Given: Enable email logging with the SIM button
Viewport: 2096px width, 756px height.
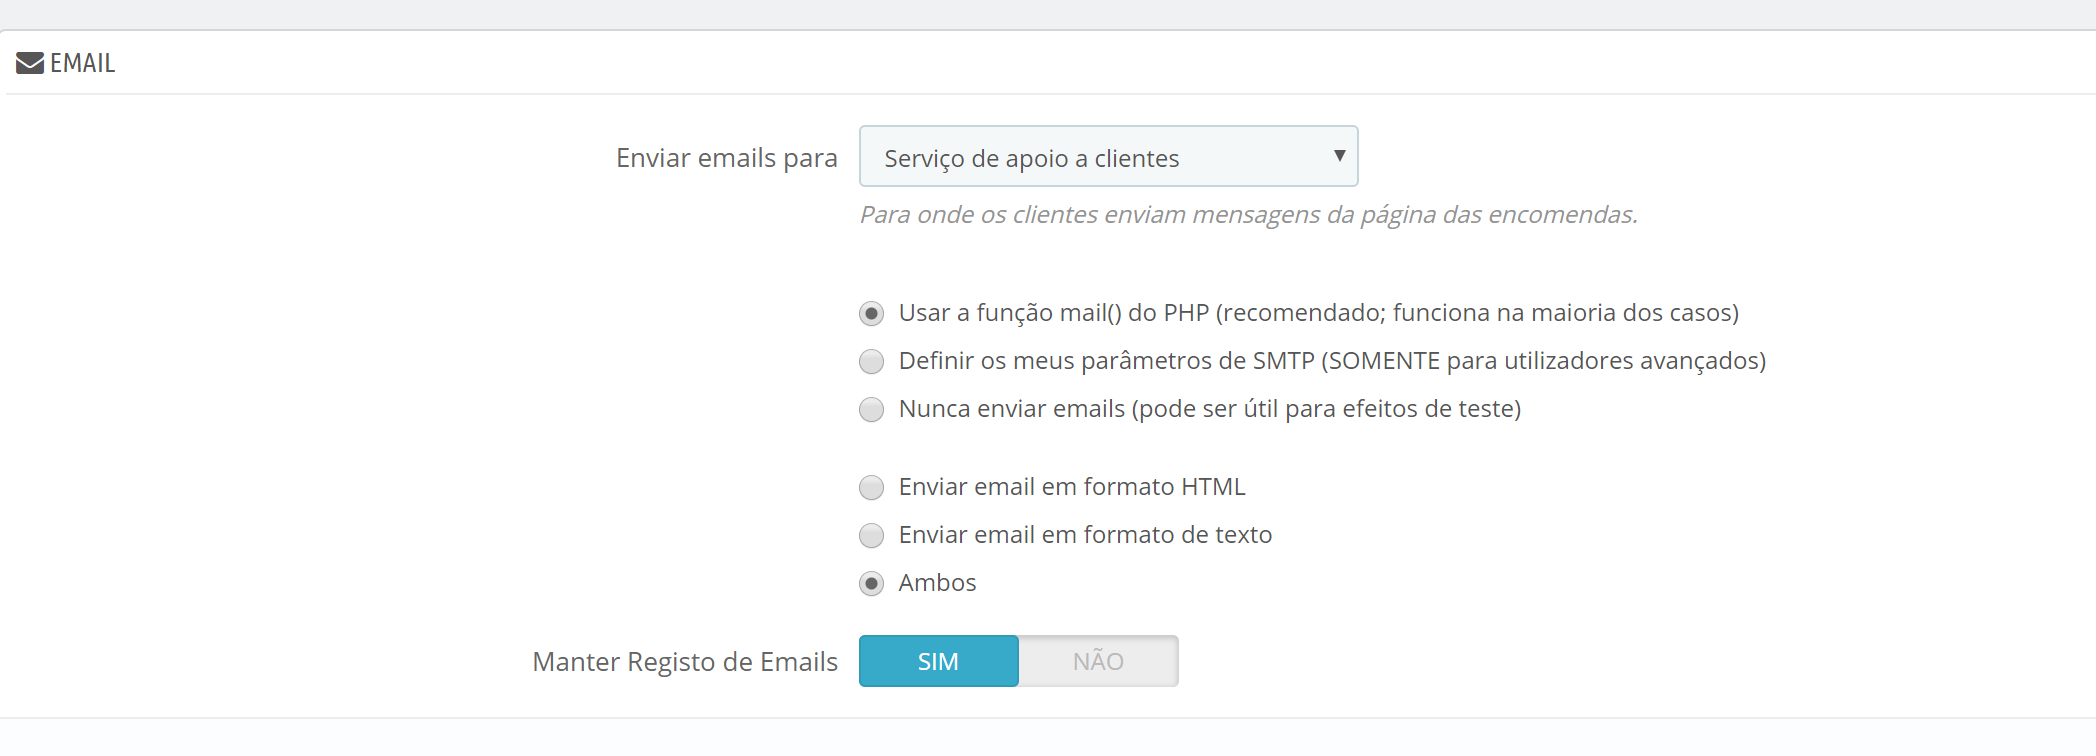Looking at the screenshot, I should click(938, 661).
